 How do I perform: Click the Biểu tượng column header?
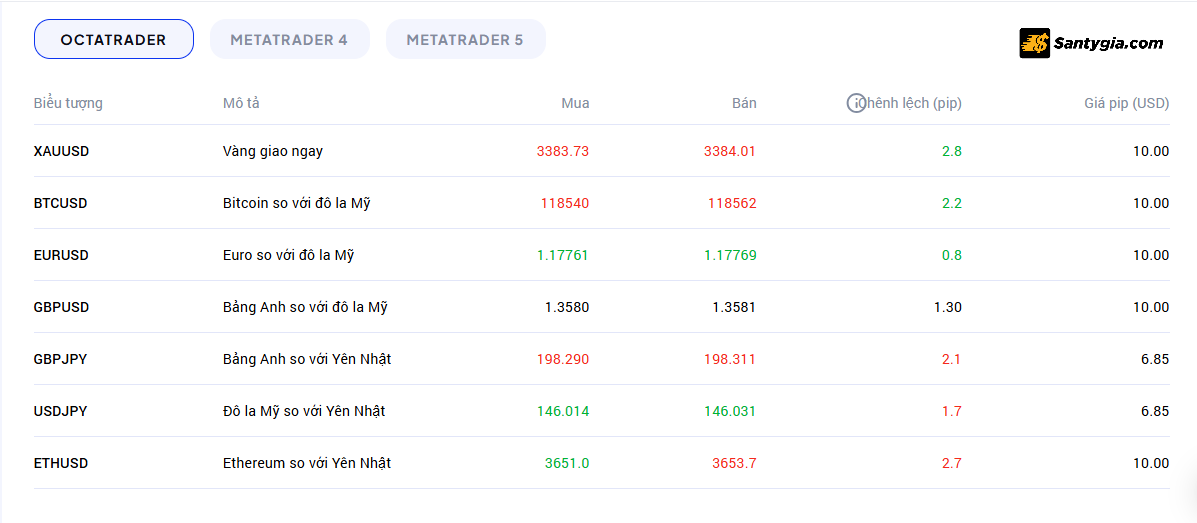pos(68,104)
